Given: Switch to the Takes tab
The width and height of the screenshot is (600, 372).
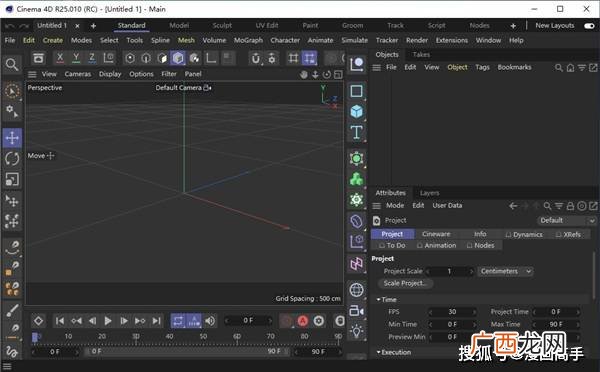Looking at the screenshot, I should point(421,55).
